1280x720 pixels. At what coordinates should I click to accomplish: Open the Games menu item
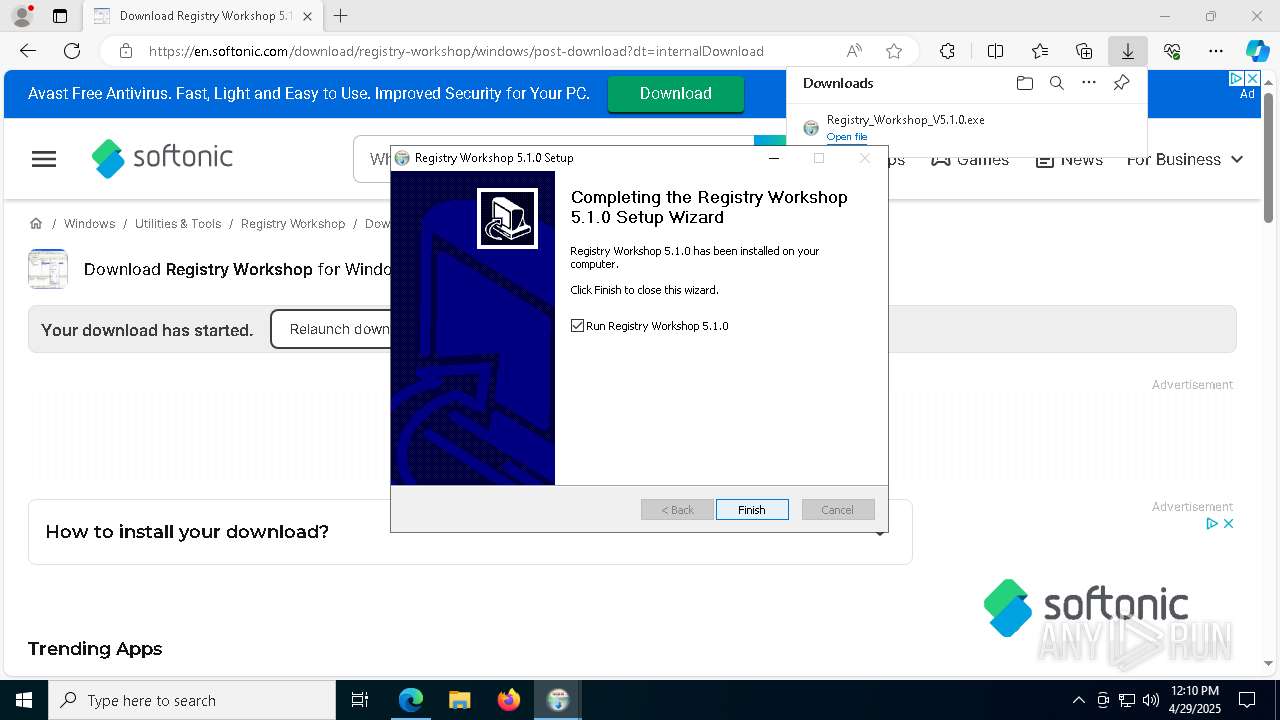coord(969,160)
